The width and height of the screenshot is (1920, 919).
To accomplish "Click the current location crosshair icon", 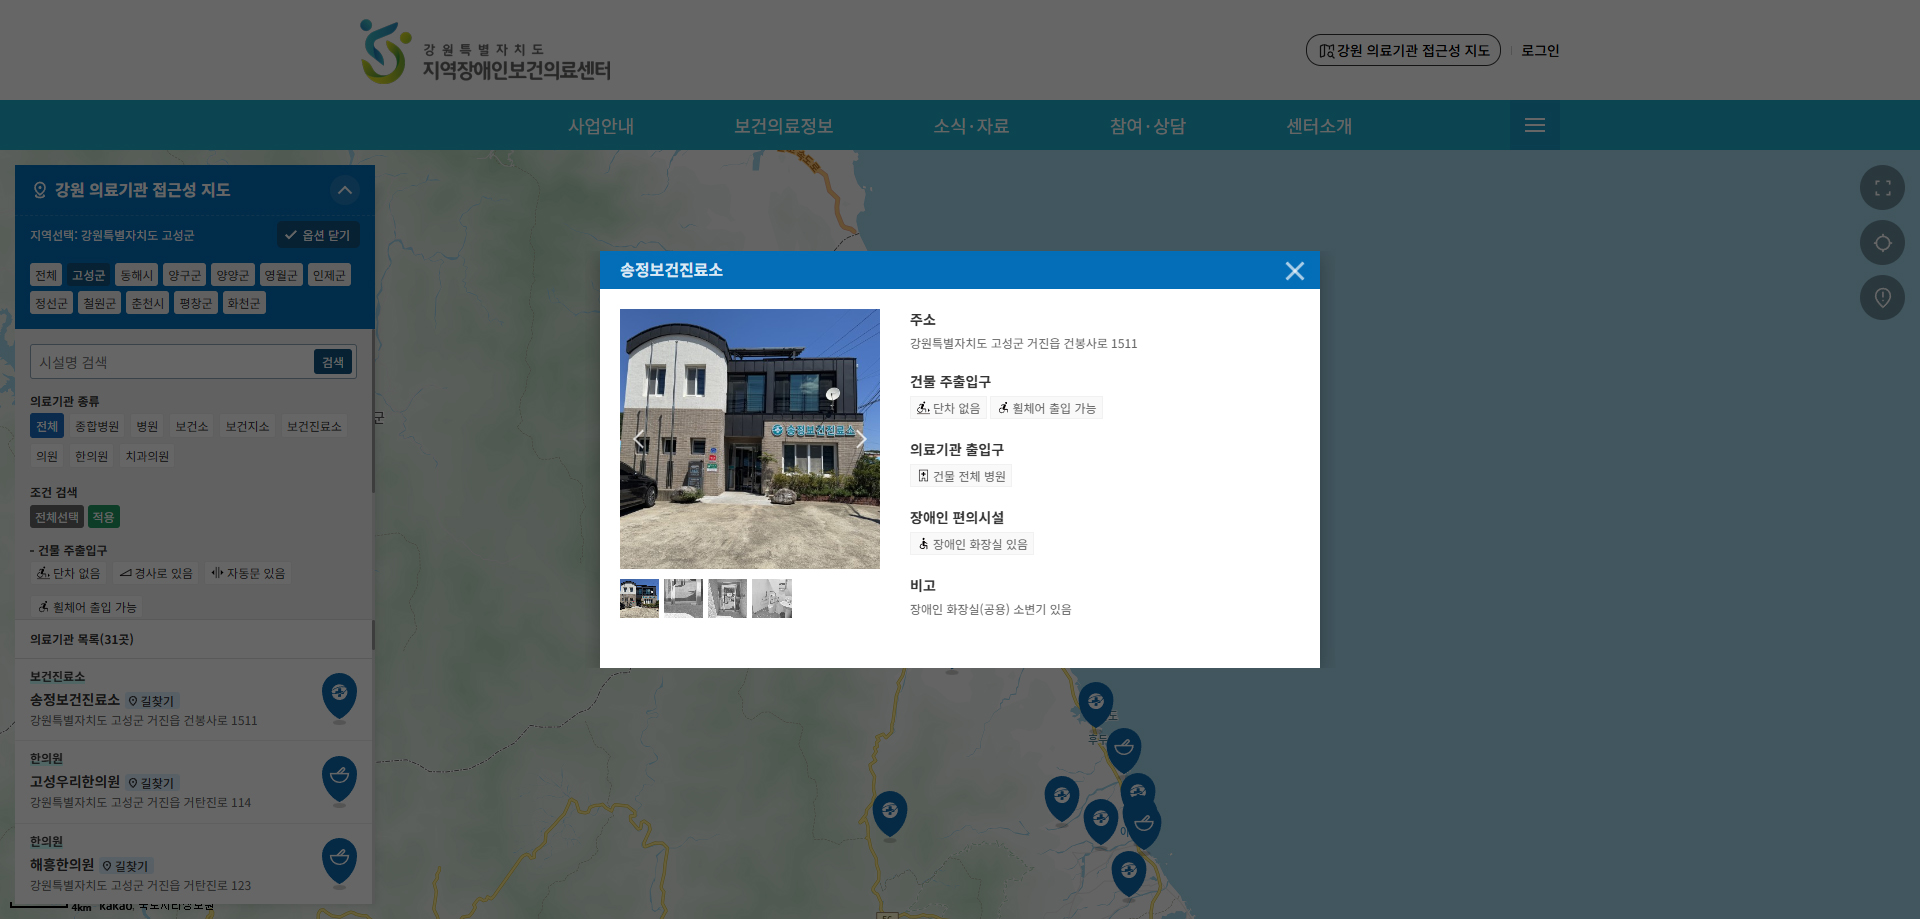I will (1882, 243).
